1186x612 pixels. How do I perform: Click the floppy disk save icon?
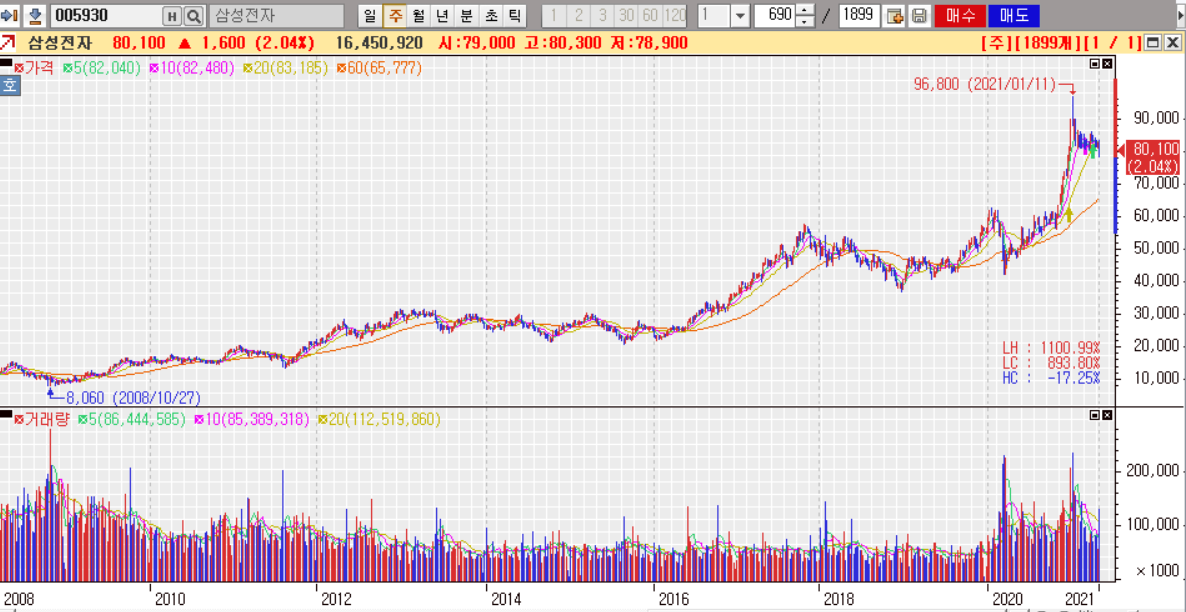(918, 15)
